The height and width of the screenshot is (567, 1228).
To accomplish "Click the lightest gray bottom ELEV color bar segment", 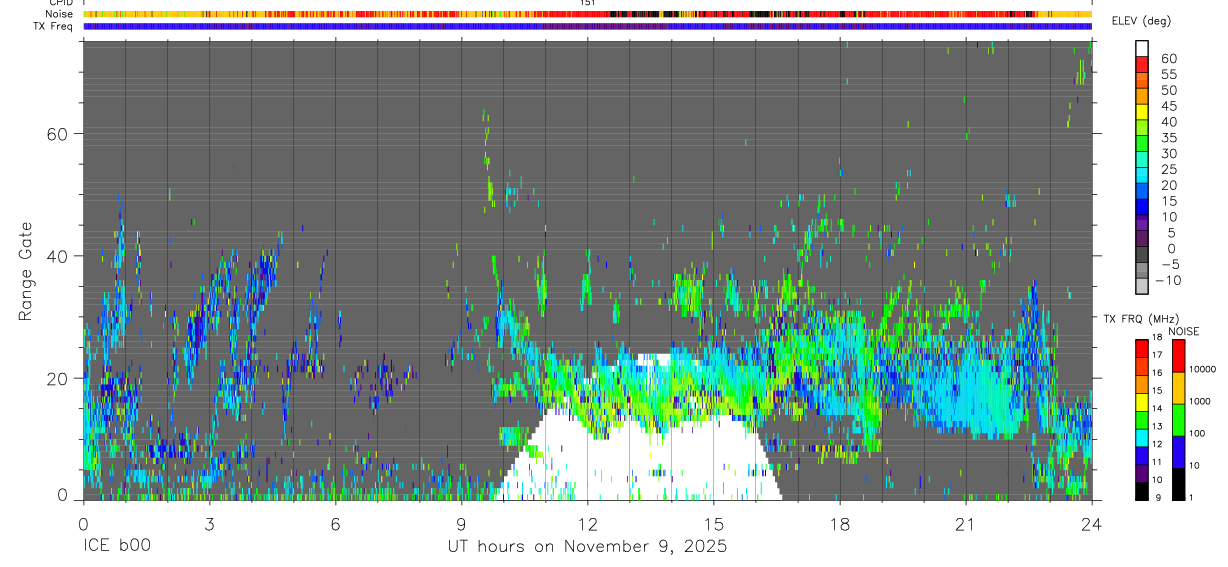I will click(x=1142, y=286).
